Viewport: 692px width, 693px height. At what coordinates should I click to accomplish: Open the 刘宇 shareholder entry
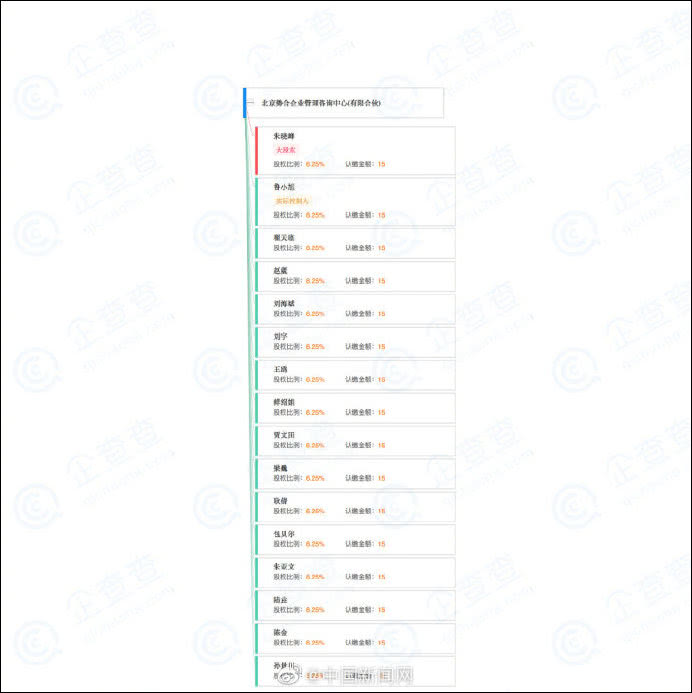coord(355,342)
